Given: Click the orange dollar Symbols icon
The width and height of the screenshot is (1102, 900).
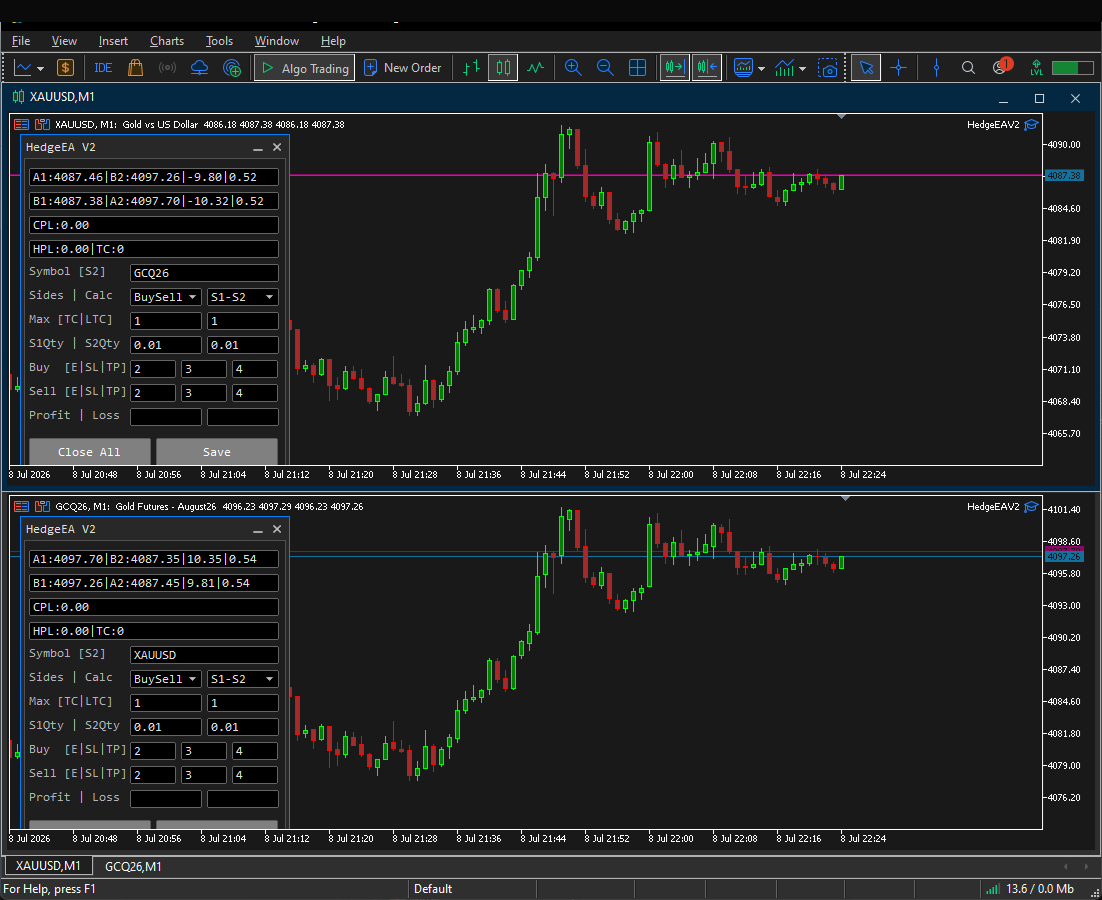Looking at the screenshot, I should [65, 68].
